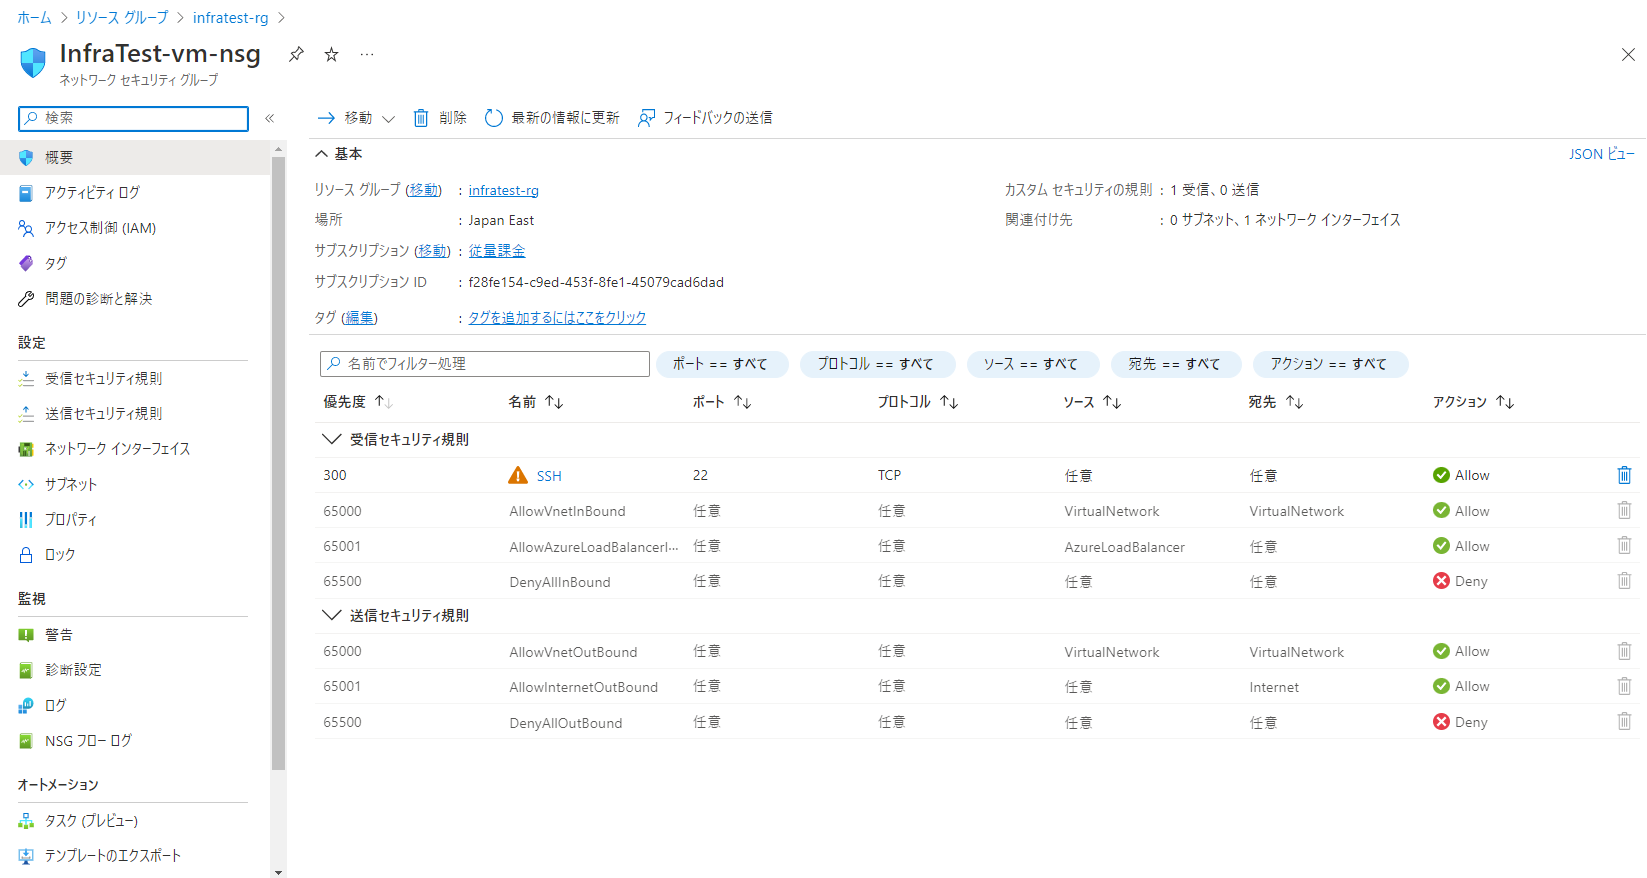Sort by ソース column

(1092, 402)
